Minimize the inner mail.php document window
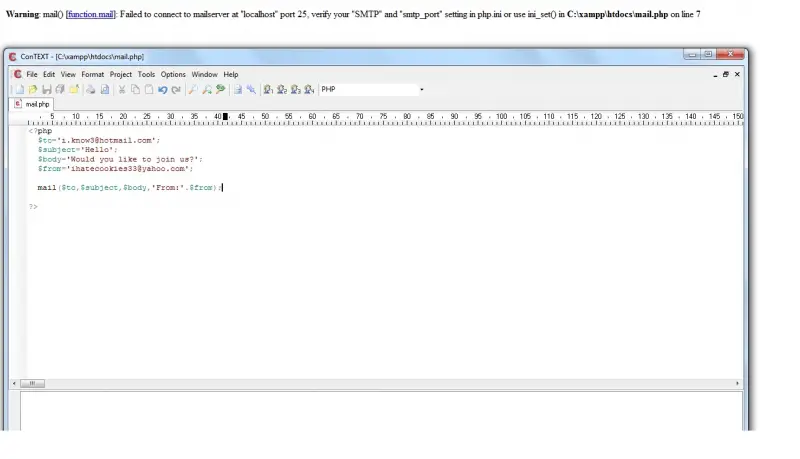This screenshot has width=800, height=459. [715, 74]
